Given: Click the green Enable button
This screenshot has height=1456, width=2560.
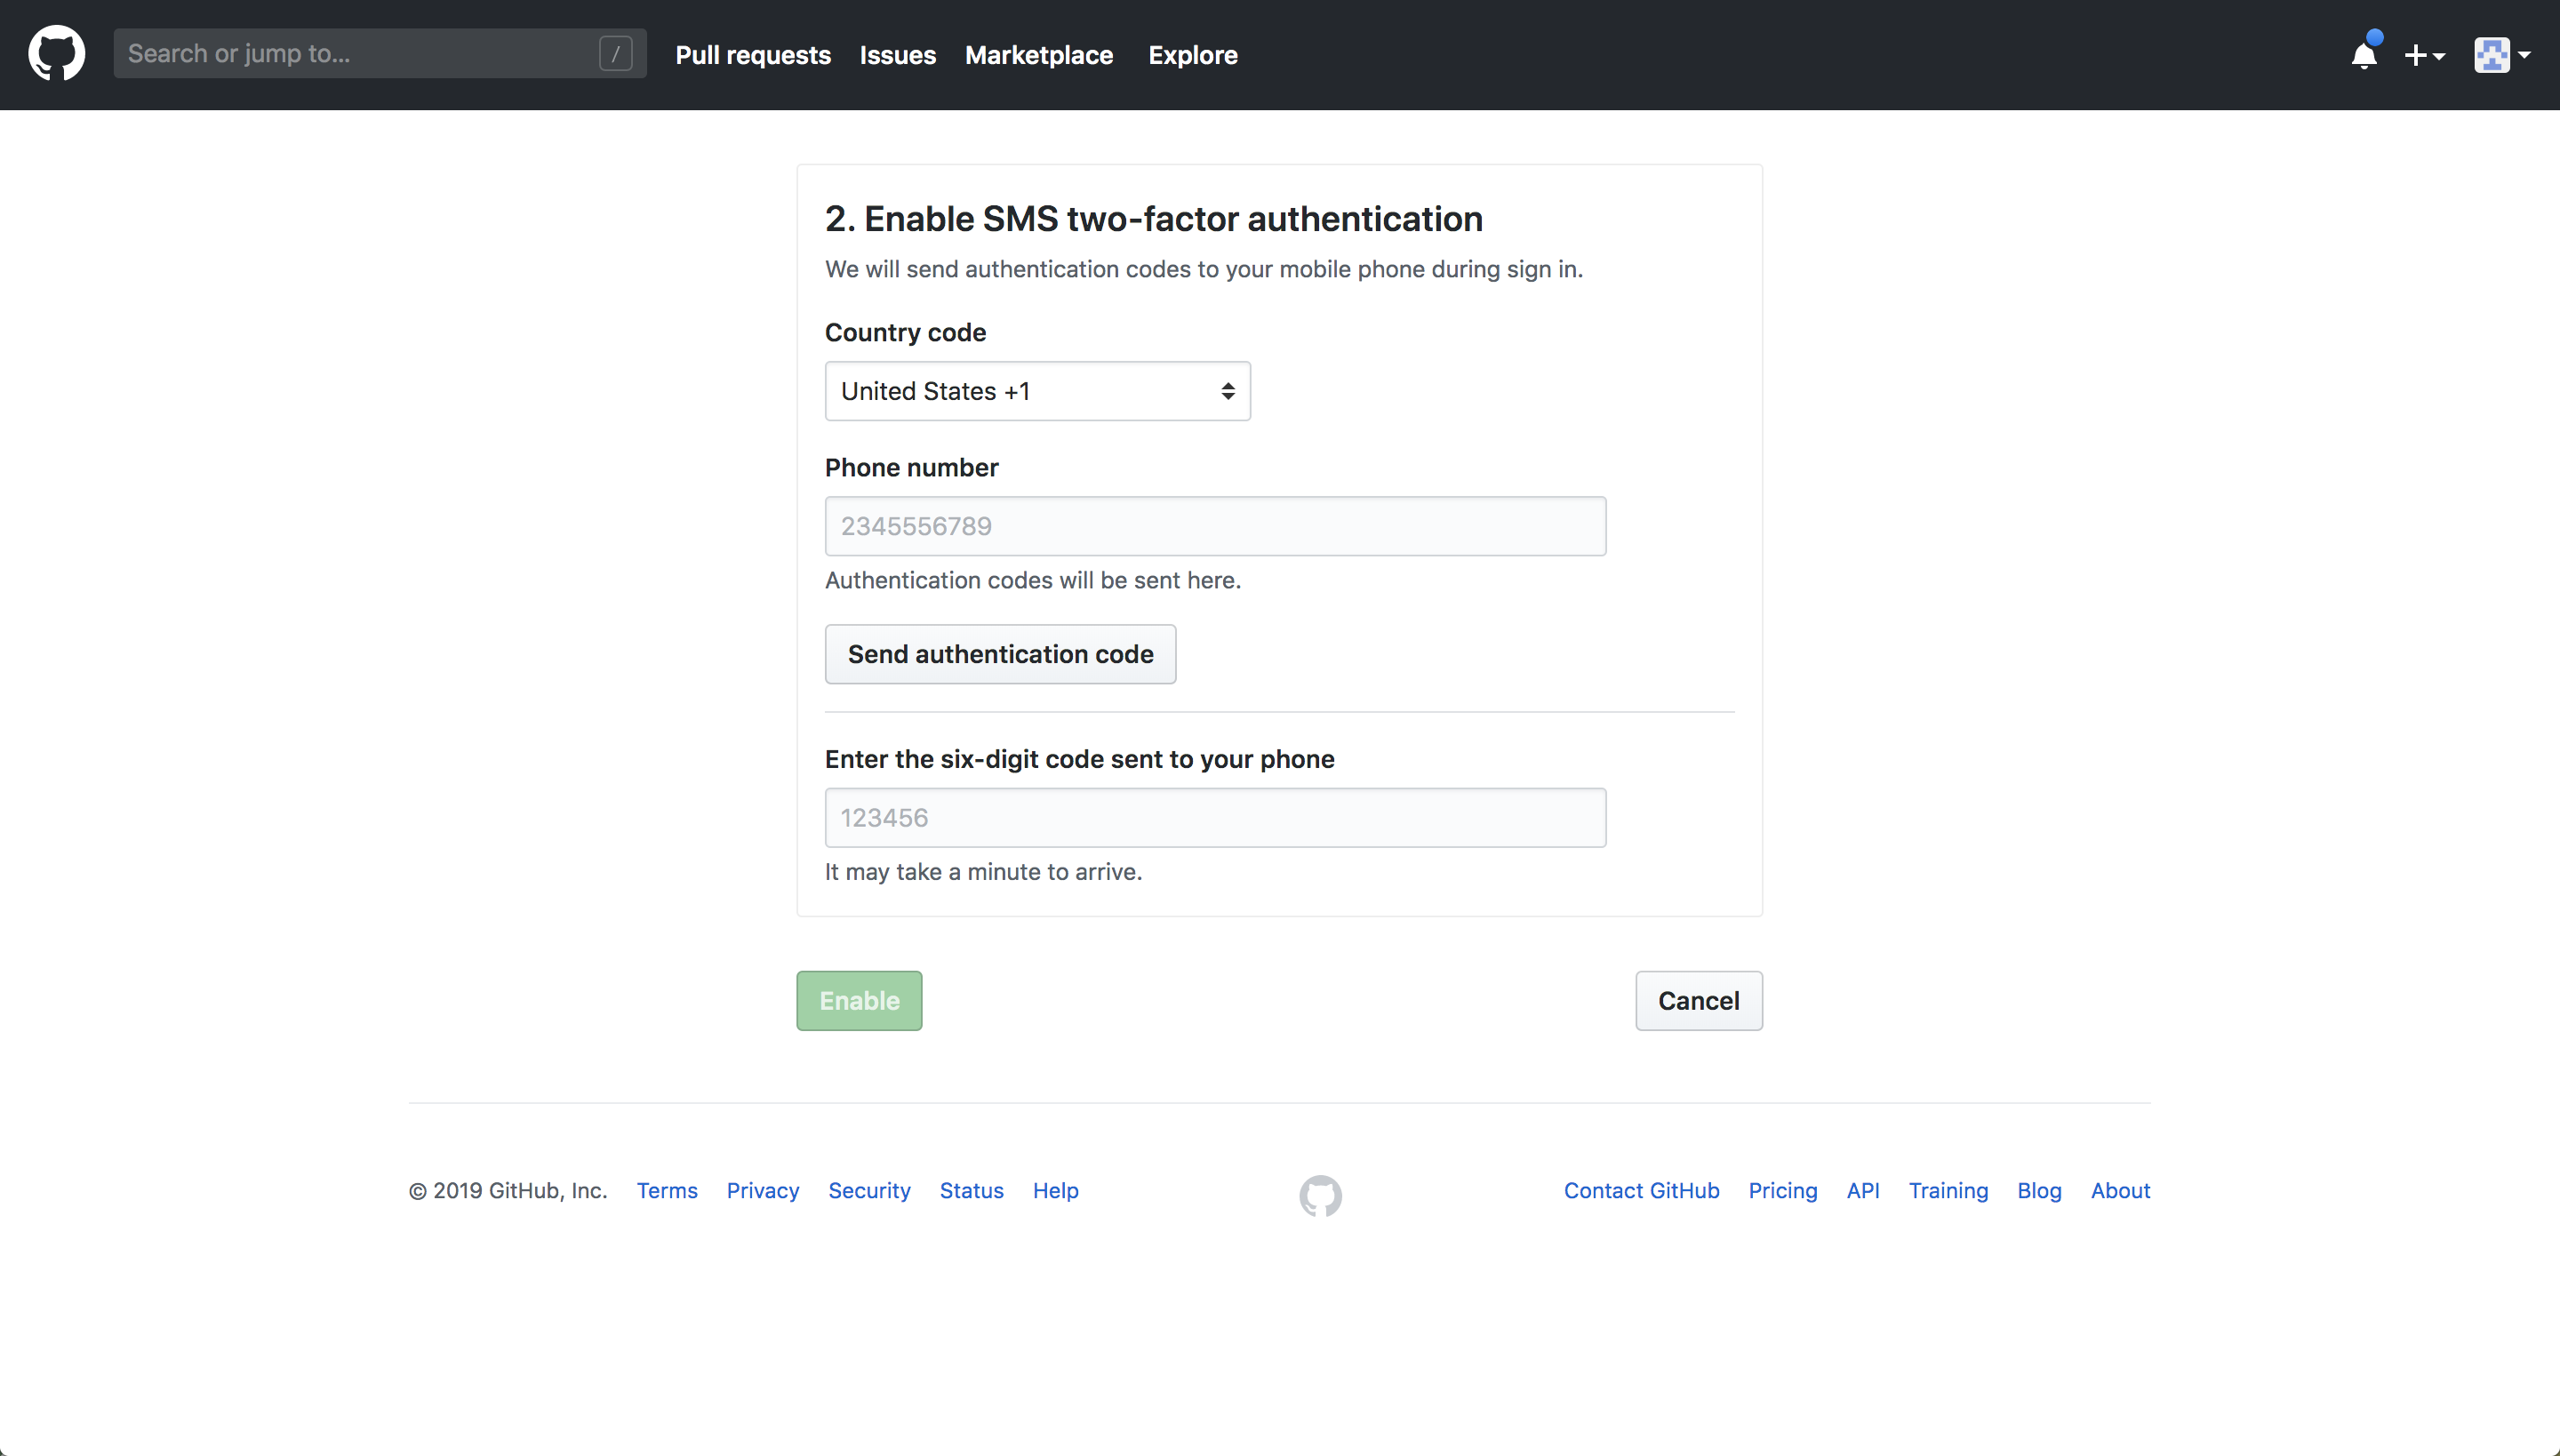Looking at the screenshot, I should pyautogui.click(x=859, y=1001).
